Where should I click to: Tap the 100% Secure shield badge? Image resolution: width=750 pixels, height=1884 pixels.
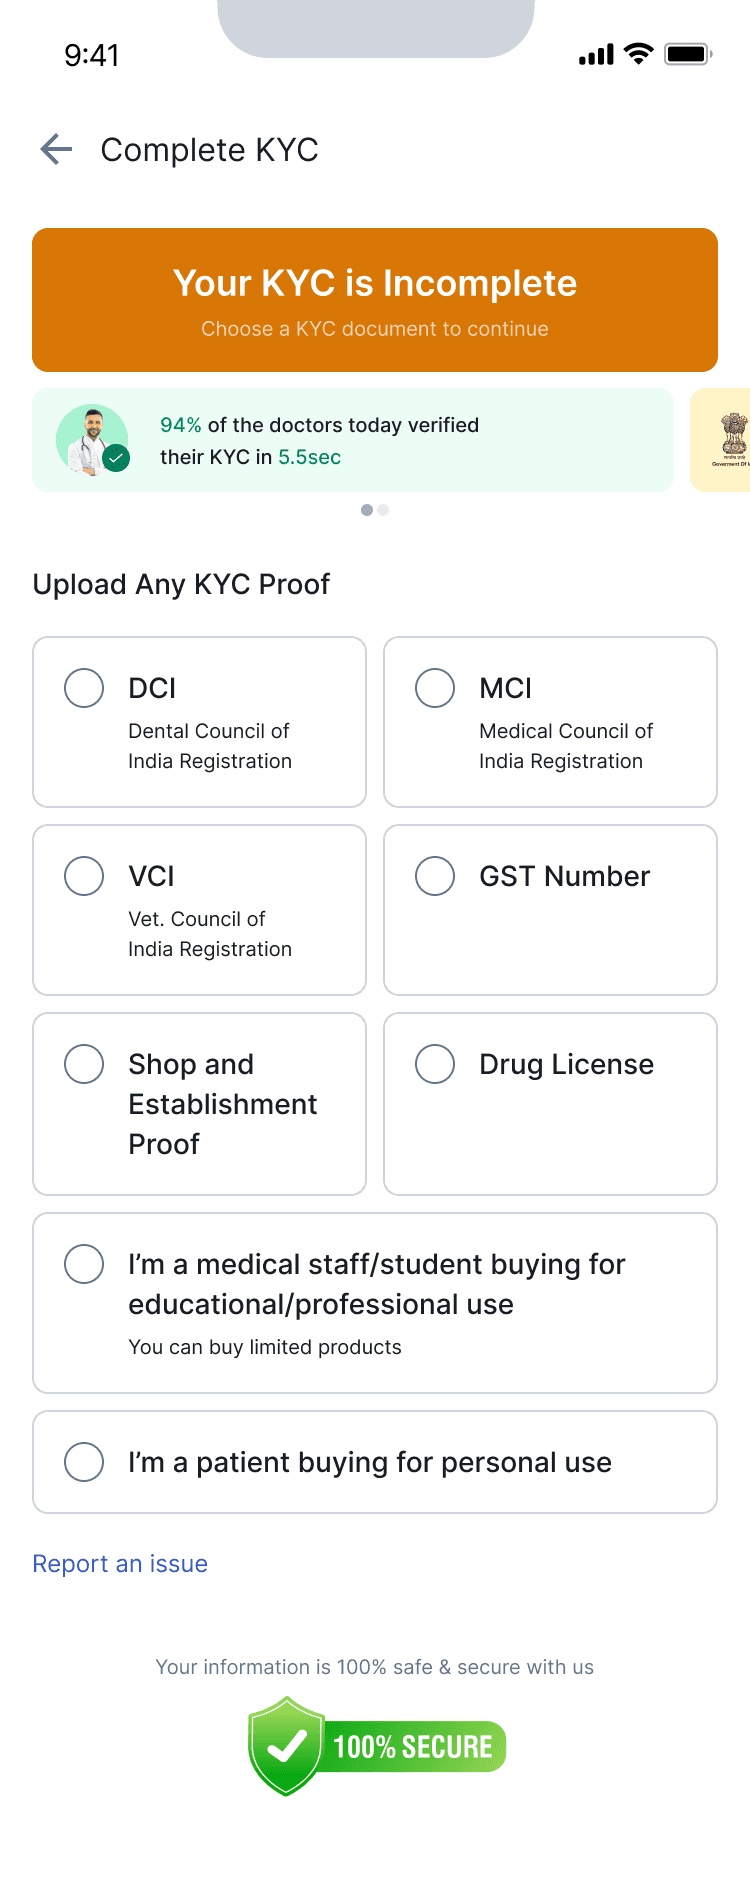376,1746
